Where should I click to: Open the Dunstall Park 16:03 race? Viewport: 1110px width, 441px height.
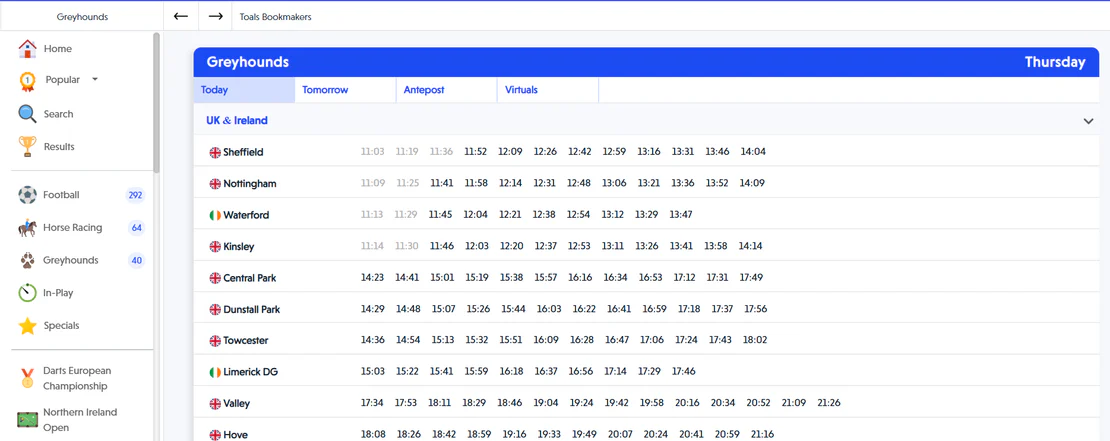click(549, 309)
